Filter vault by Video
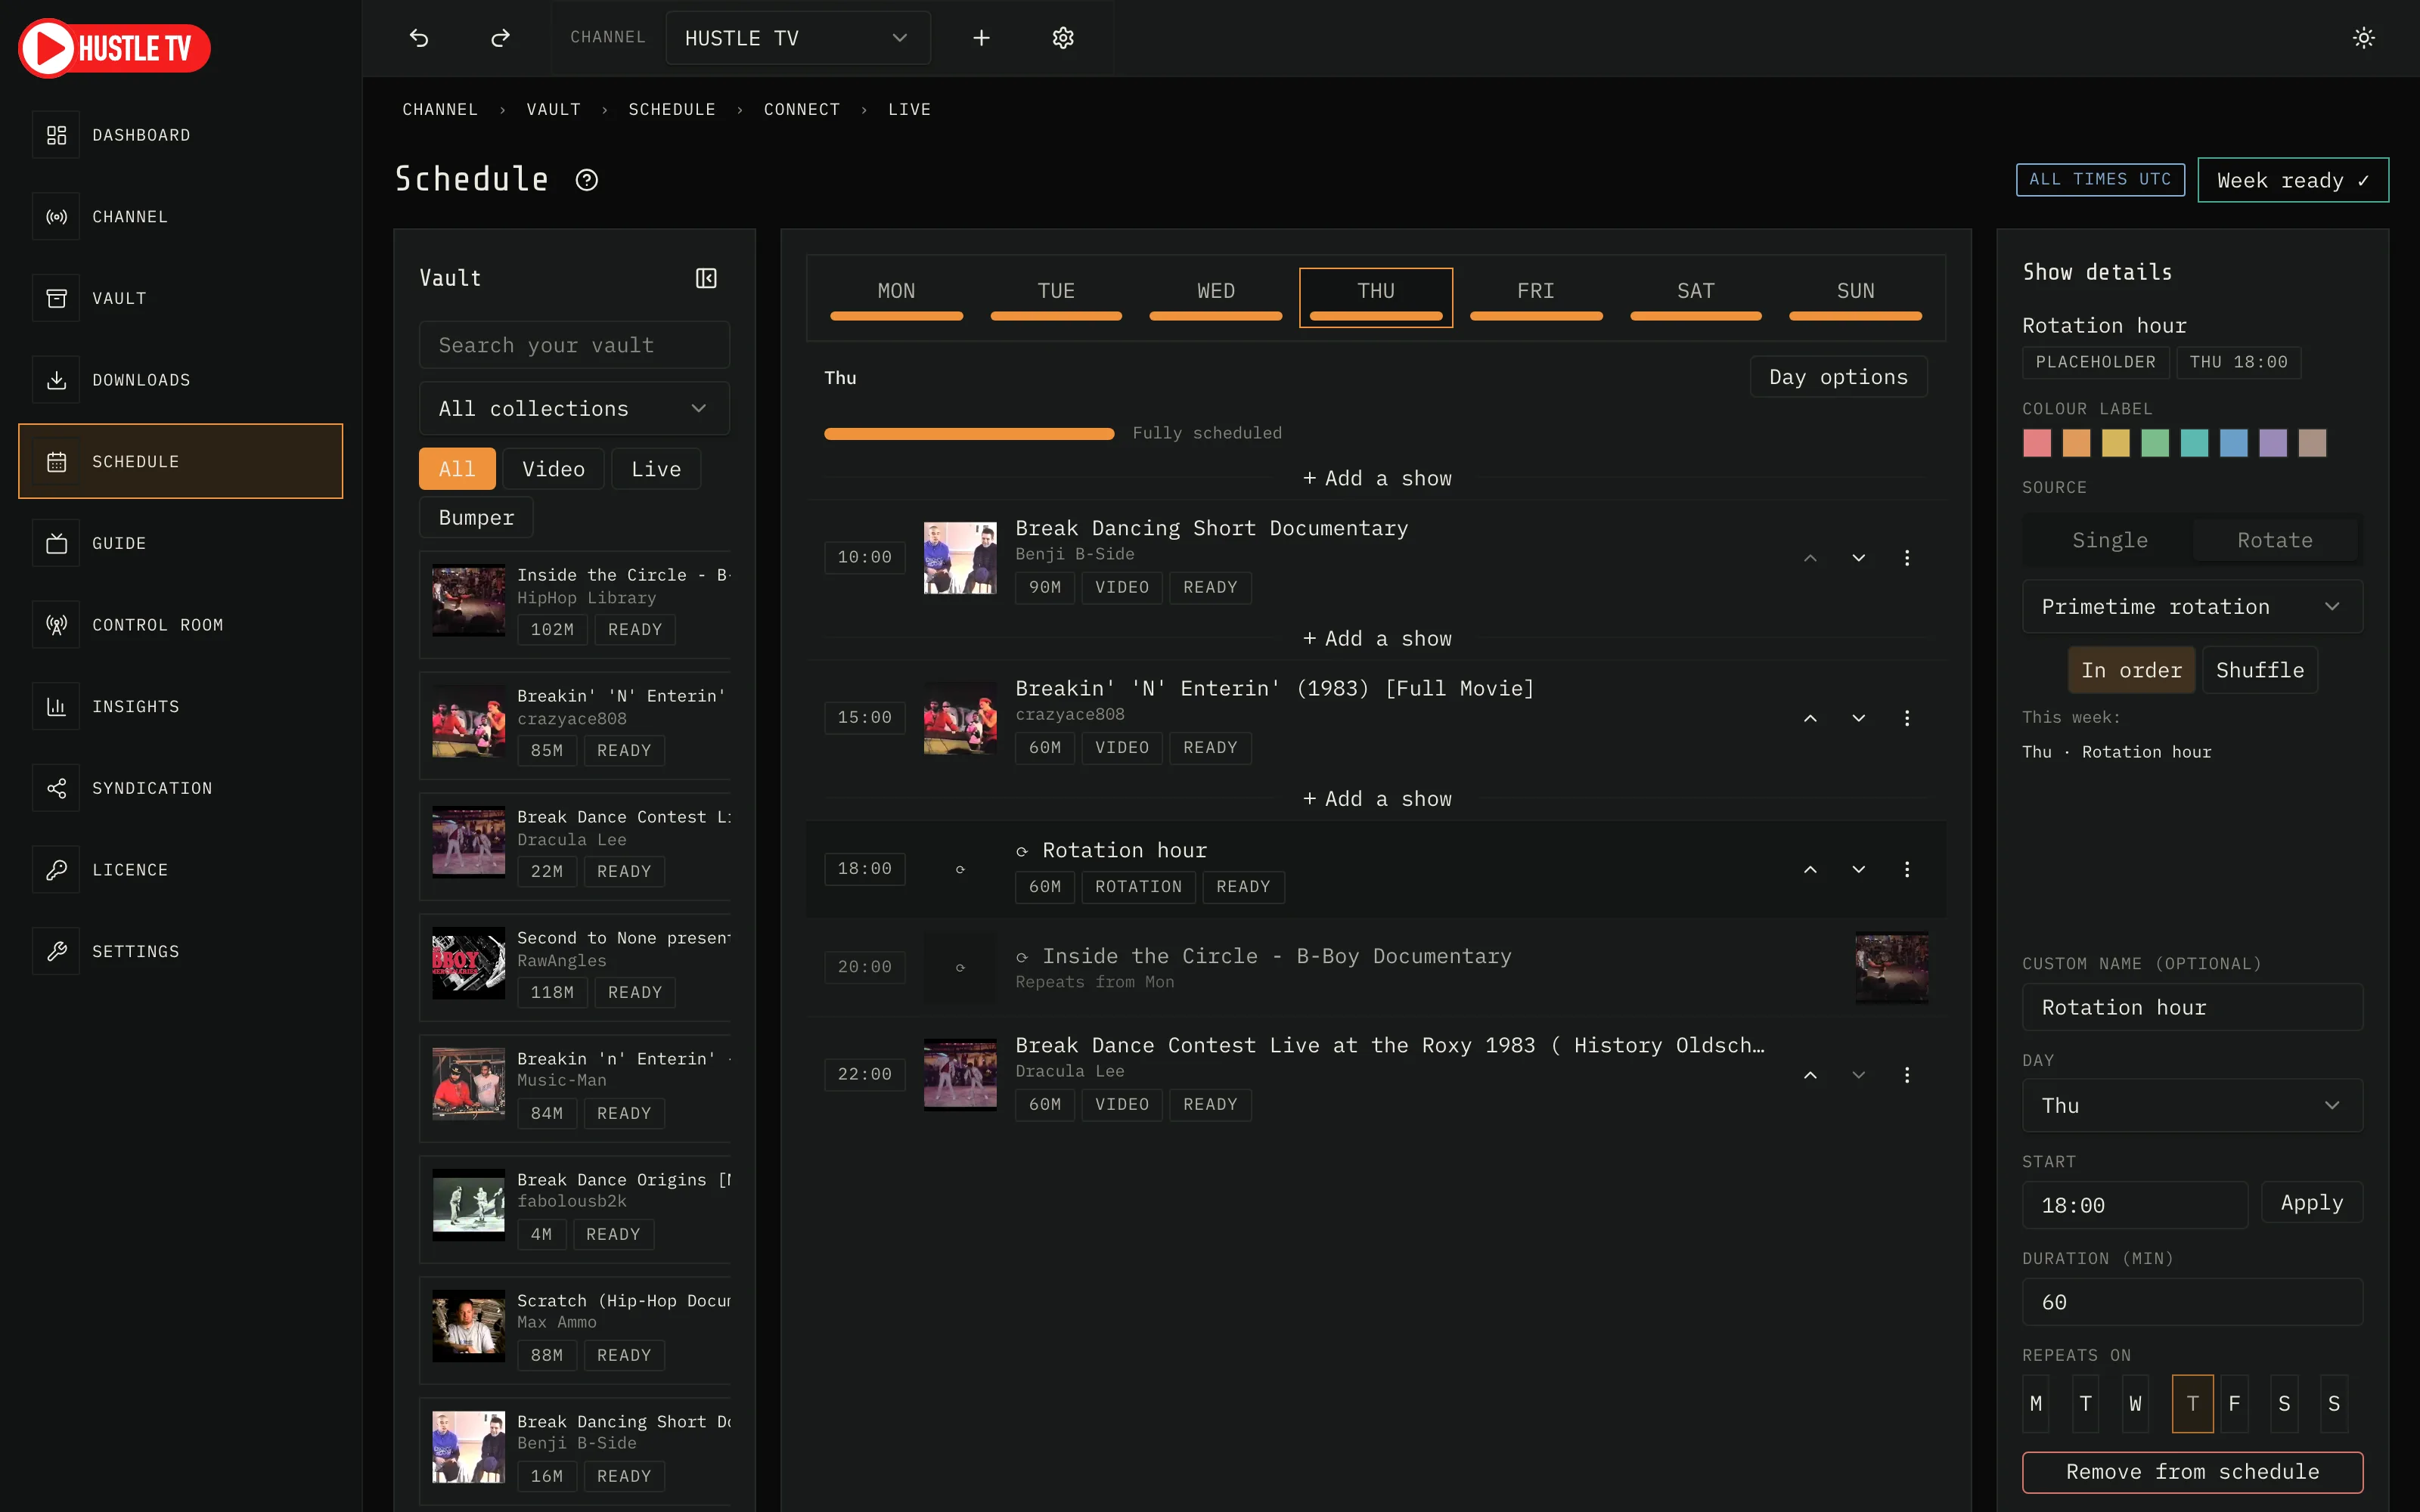 [x=553, y=469]
